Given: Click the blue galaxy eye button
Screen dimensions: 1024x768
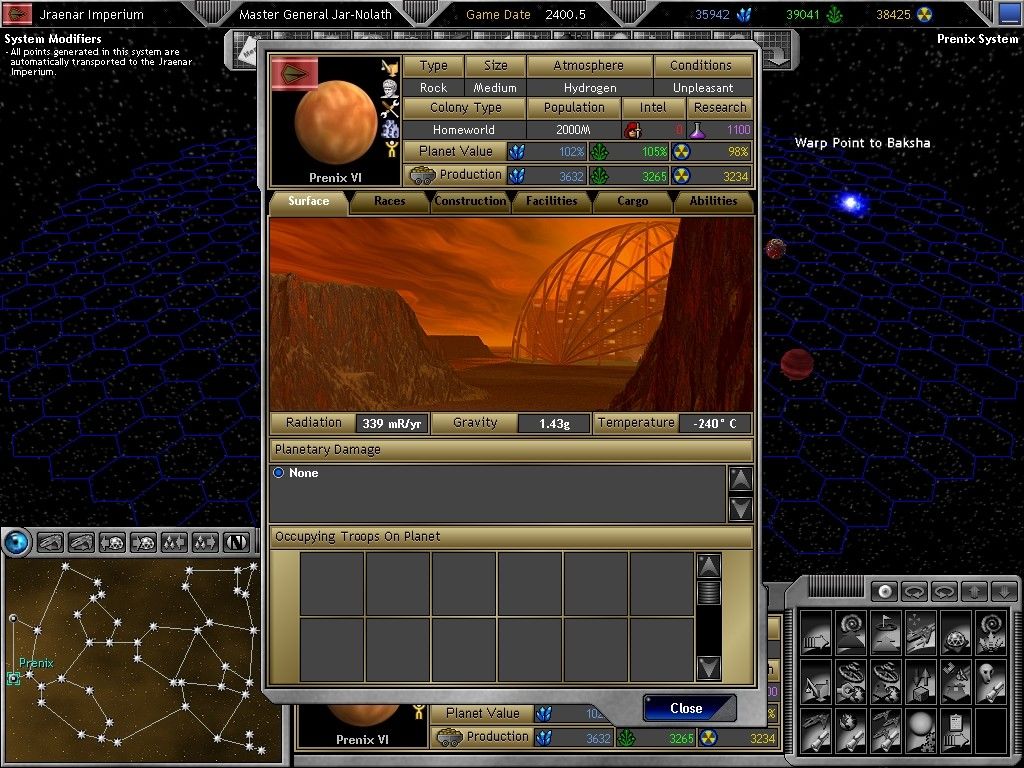Looking at the screenshot, I should coord(17,542).
